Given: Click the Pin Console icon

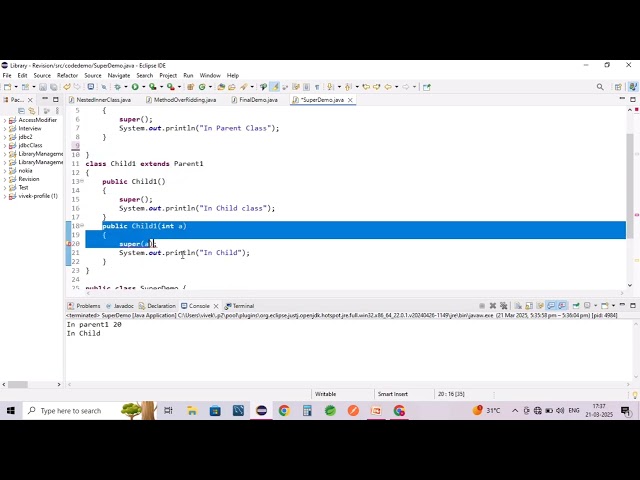Looking at the screenshot, I should coord(576,306).
